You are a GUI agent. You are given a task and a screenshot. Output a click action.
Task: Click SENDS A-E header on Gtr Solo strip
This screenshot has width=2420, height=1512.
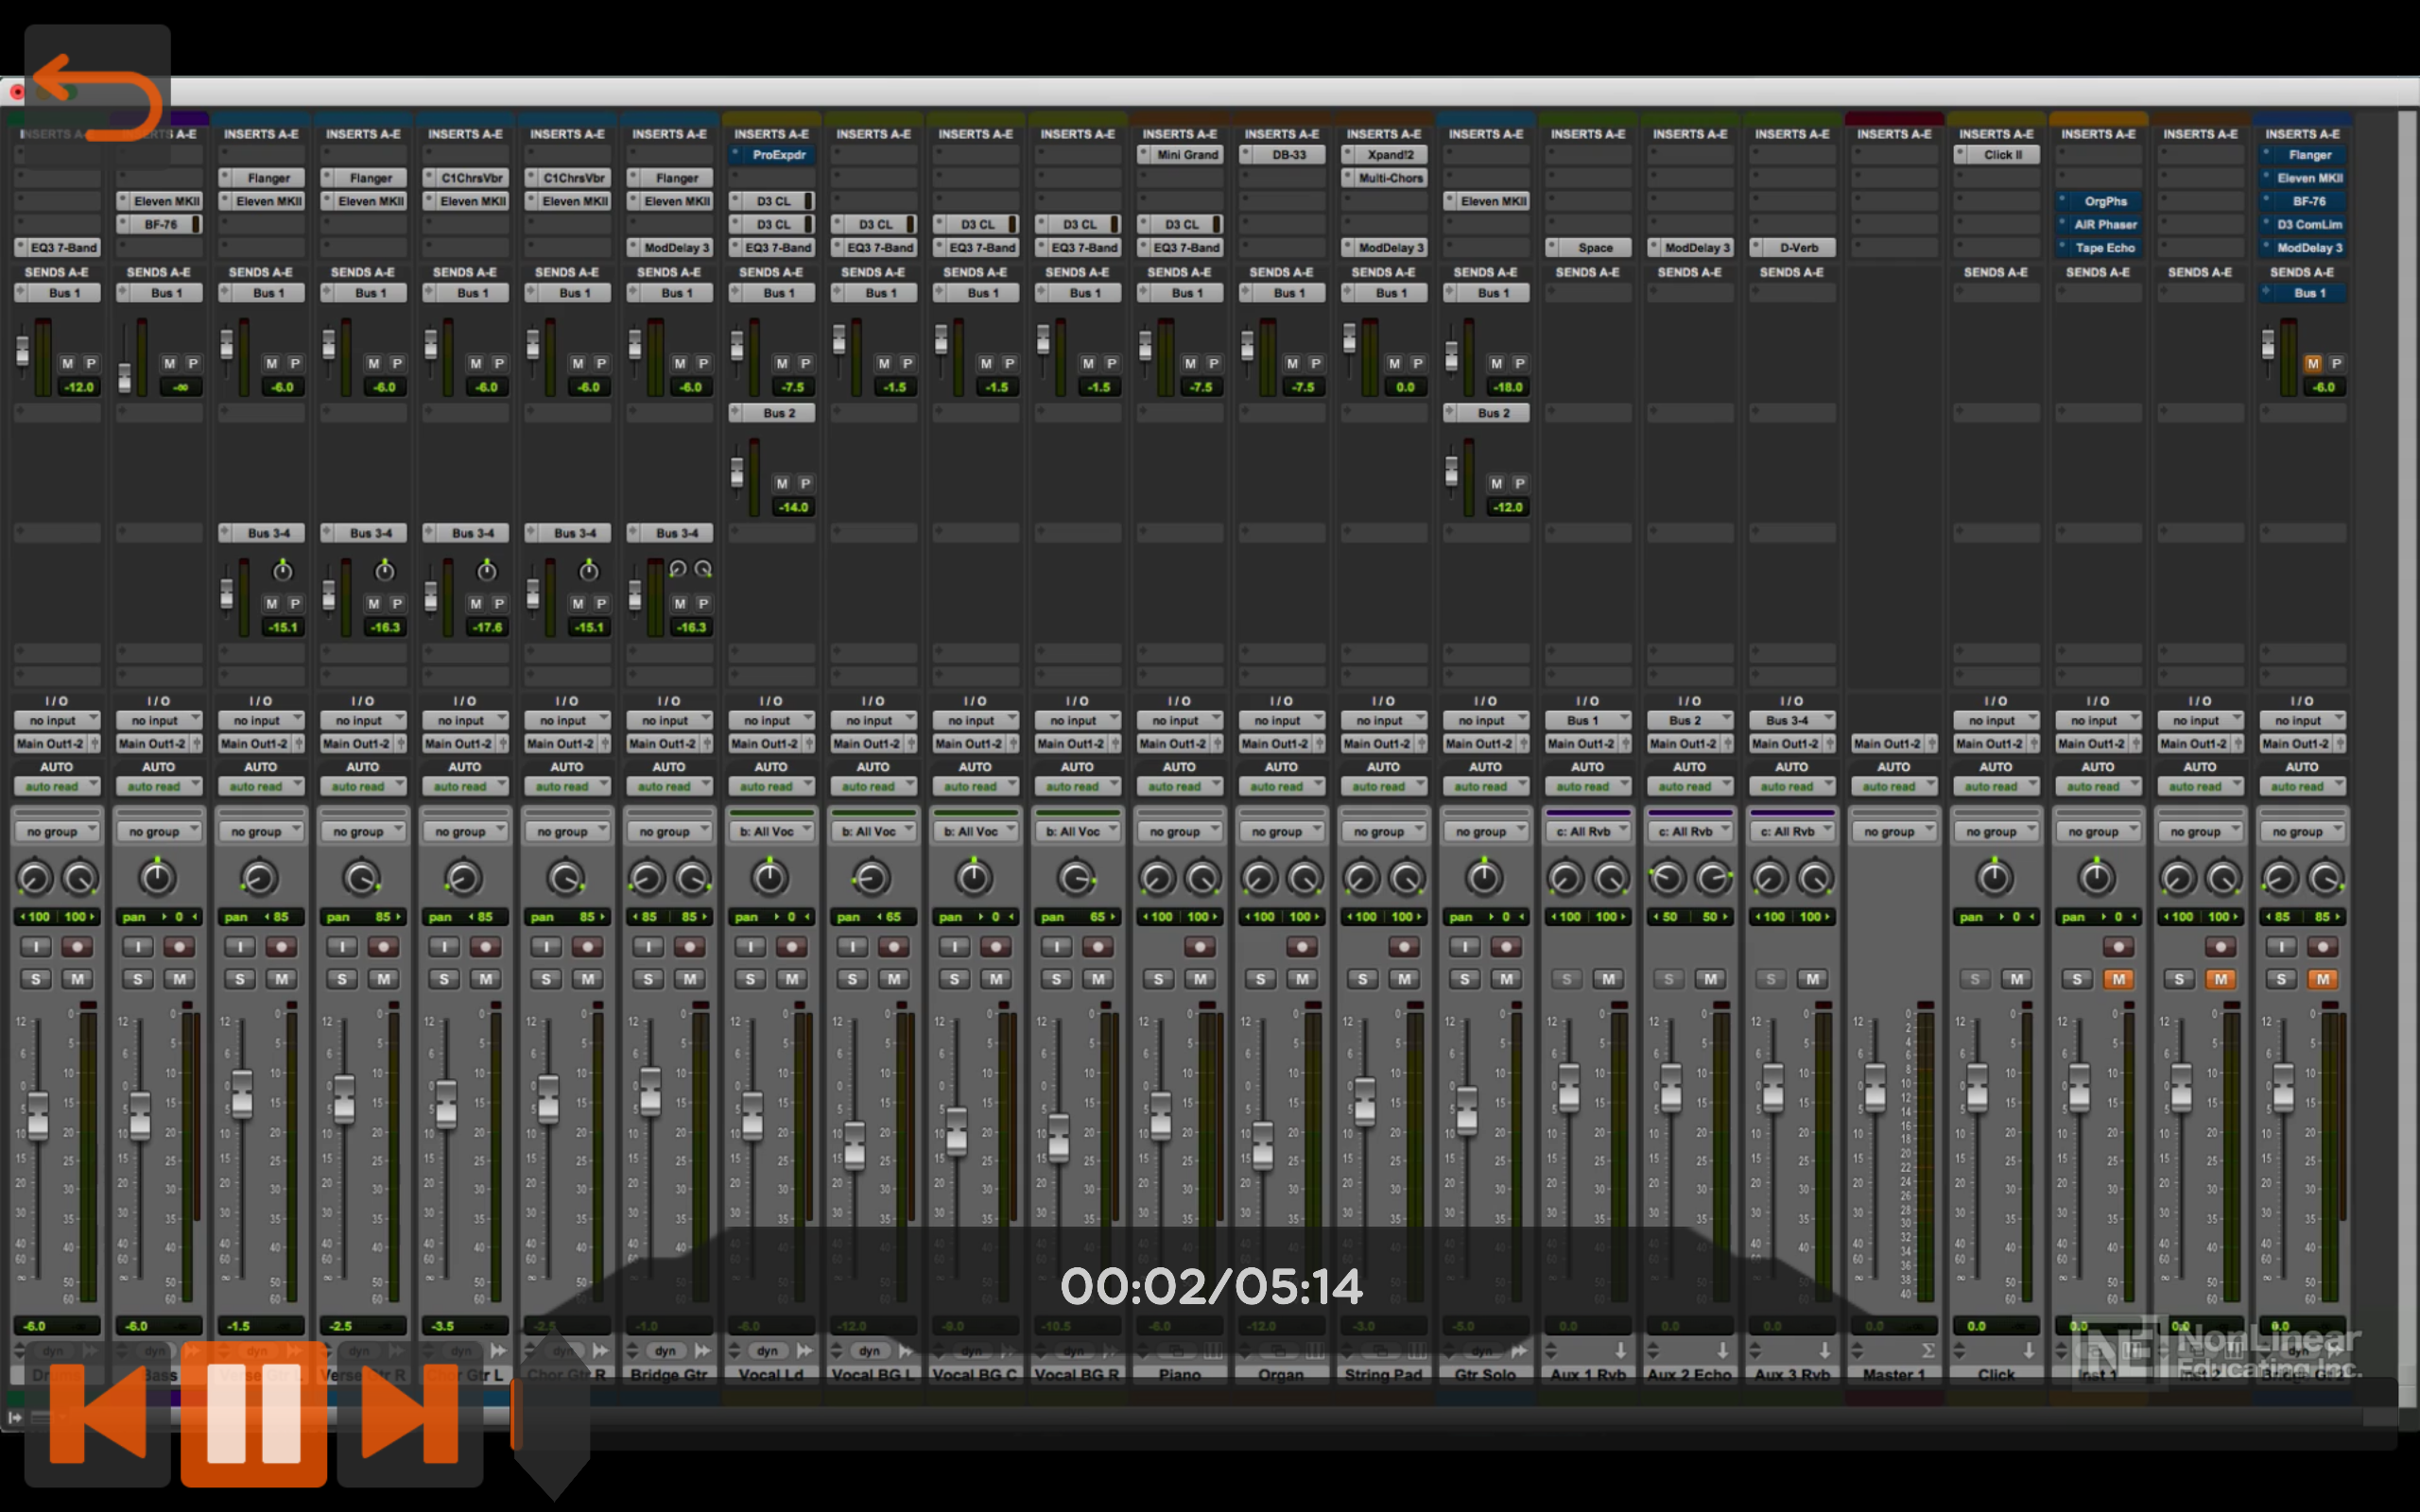pyautogui.click(x=1486, y=272)
